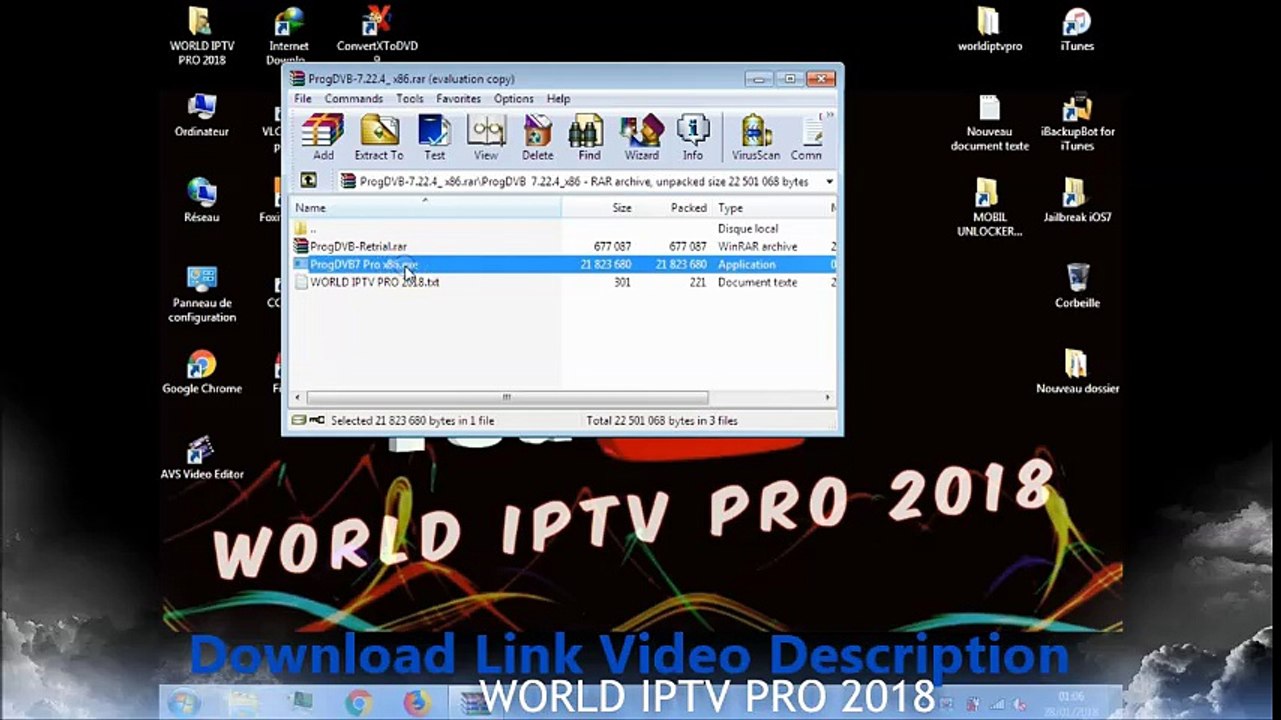Expand the archive path dropdown arrow

tap(829, 182)
